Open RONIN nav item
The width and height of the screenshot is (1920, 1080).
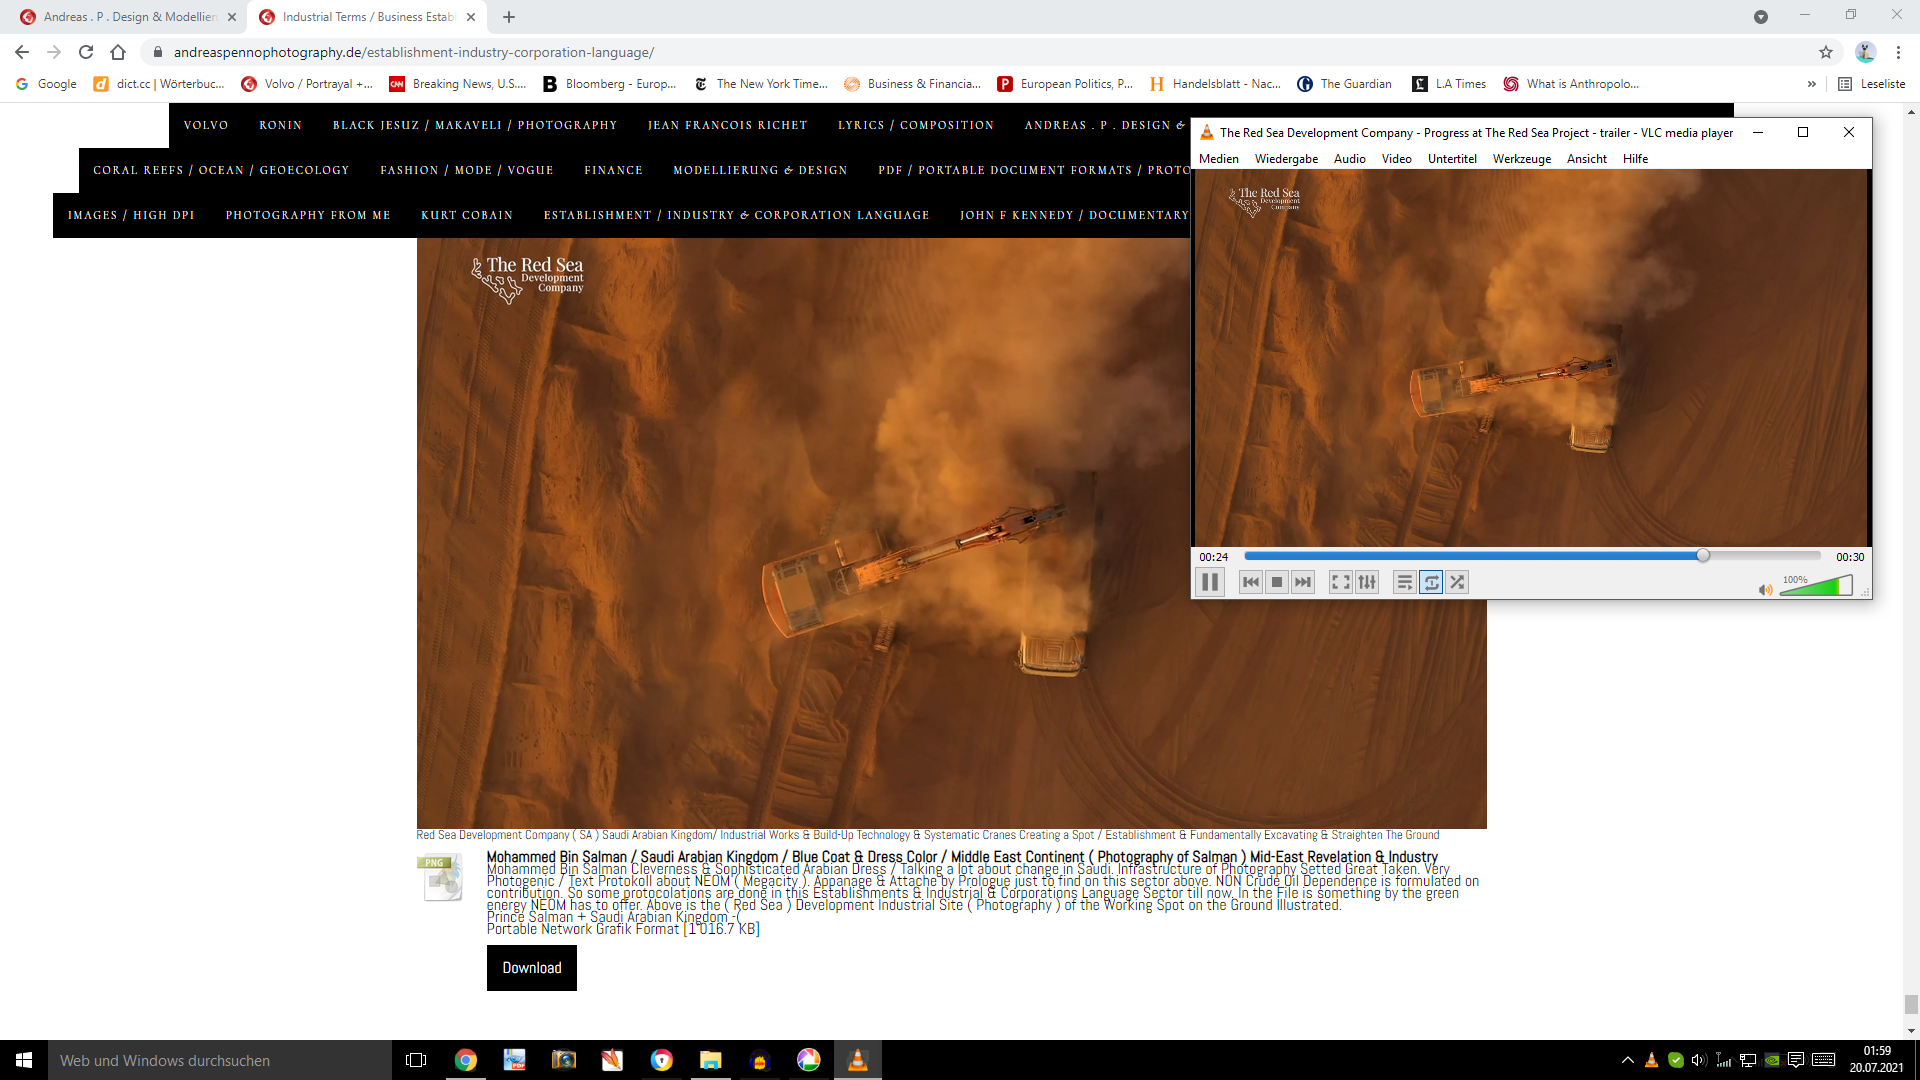pyautogui.click(x=280, y=125)
